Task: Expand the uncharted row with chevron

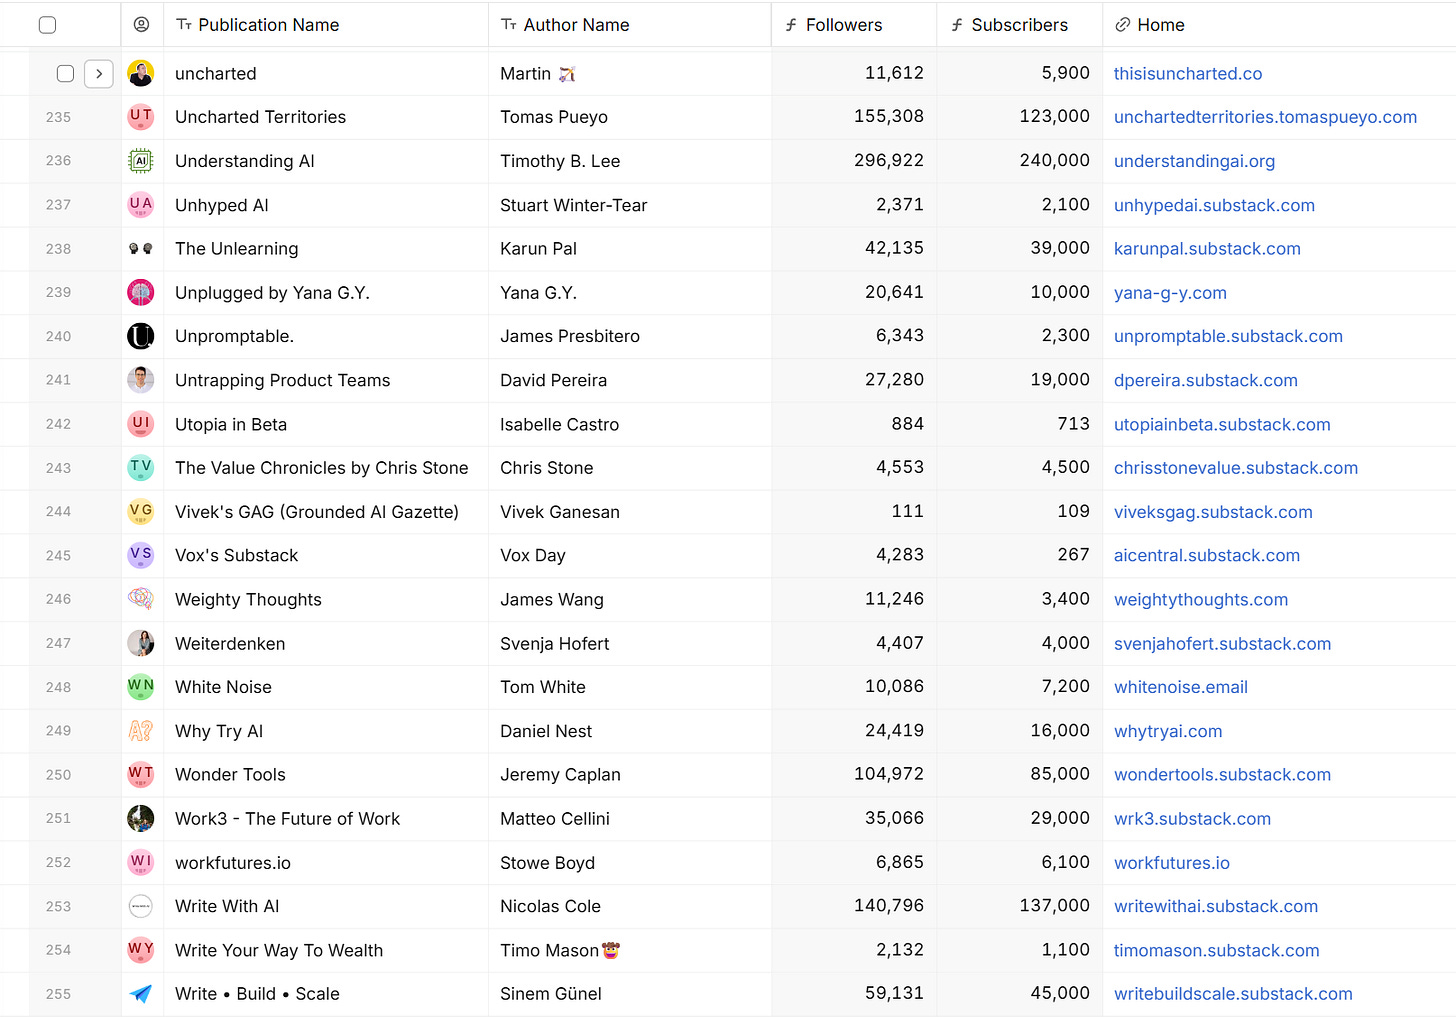Action: pyautogui.click(x=99, y=73)
